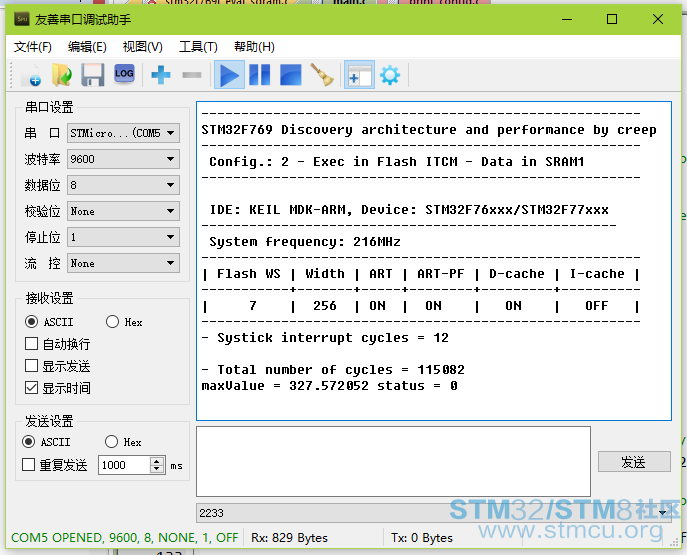Pause reception with the pause icon
687x555 pixels.
[x=259, y=75]
